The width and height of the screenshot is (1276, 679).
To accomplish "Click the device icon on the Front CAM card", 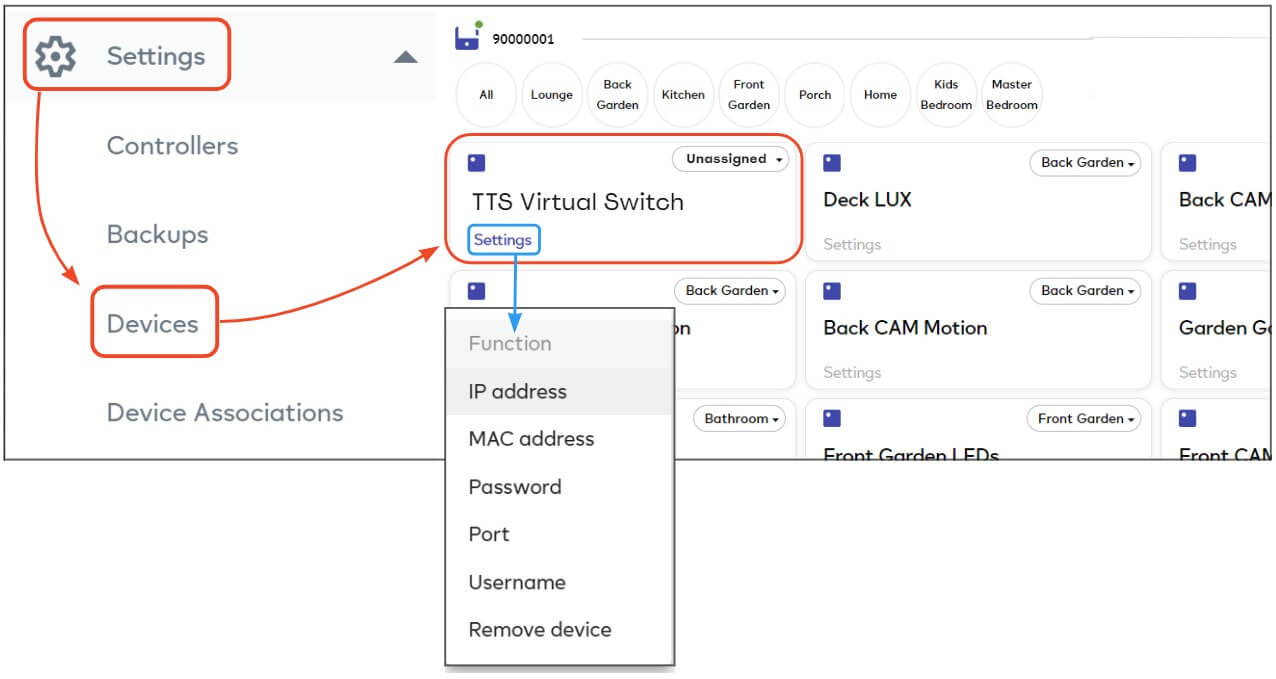I will 1186,418.
